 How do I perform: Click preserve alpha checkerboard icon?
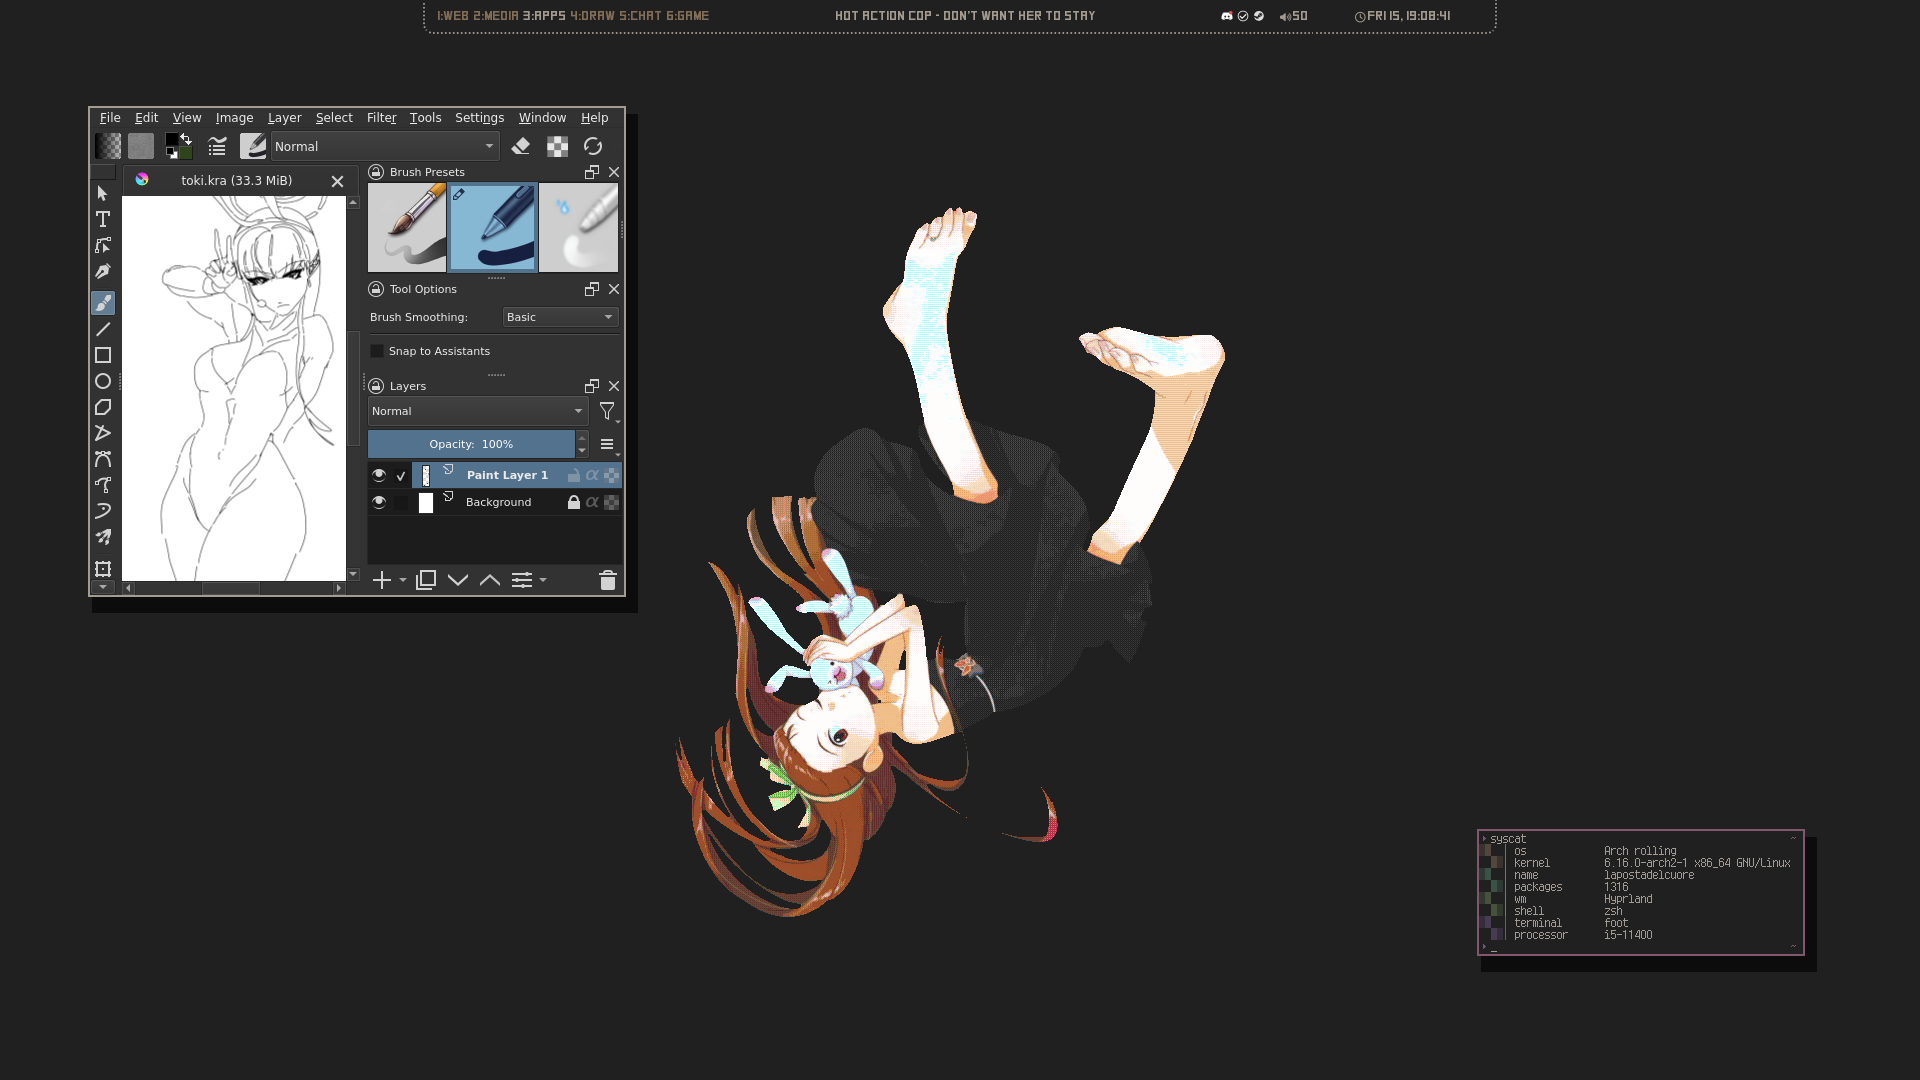pos(557,146)
